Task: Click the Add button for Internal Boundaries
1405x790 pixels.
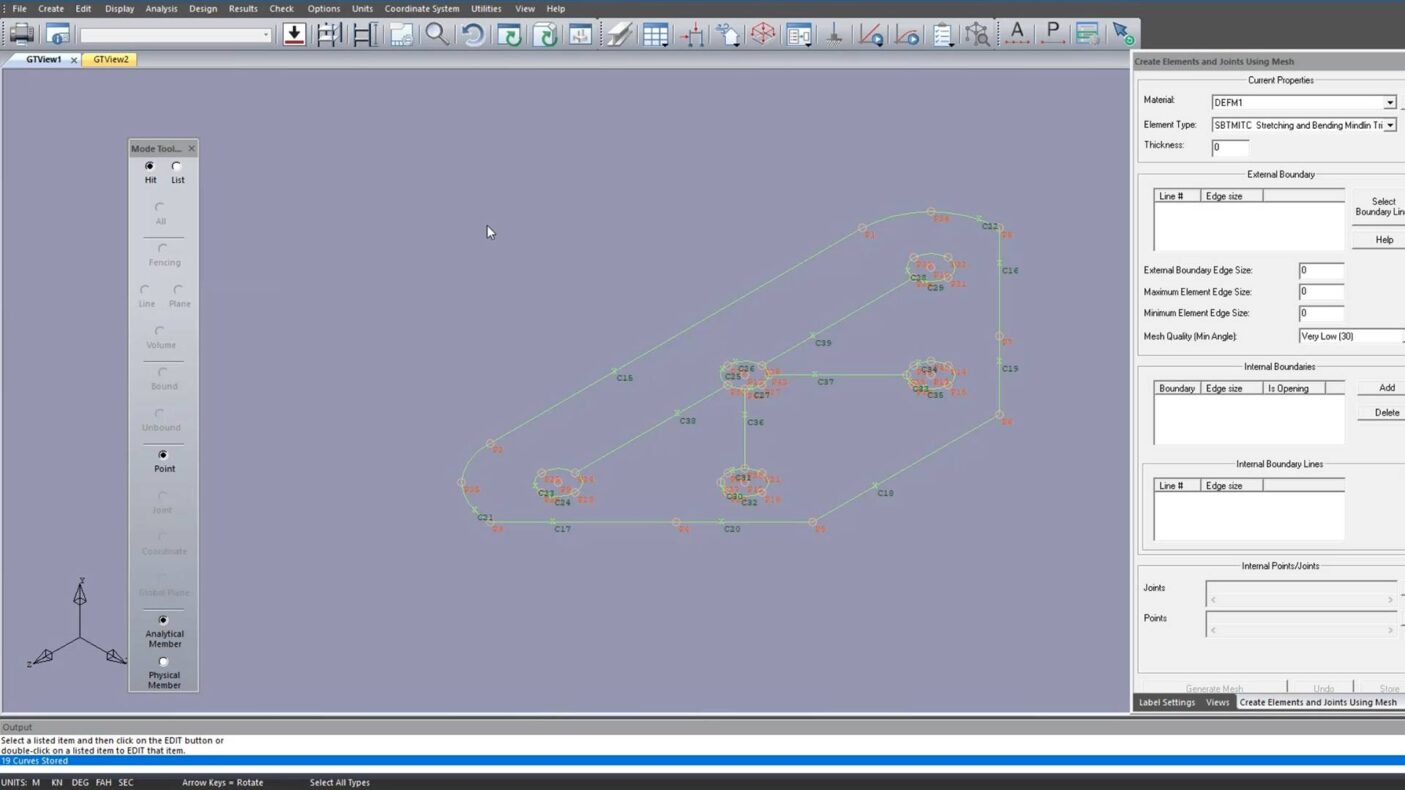Action: pyautogui.click(x=1386, y=388)
